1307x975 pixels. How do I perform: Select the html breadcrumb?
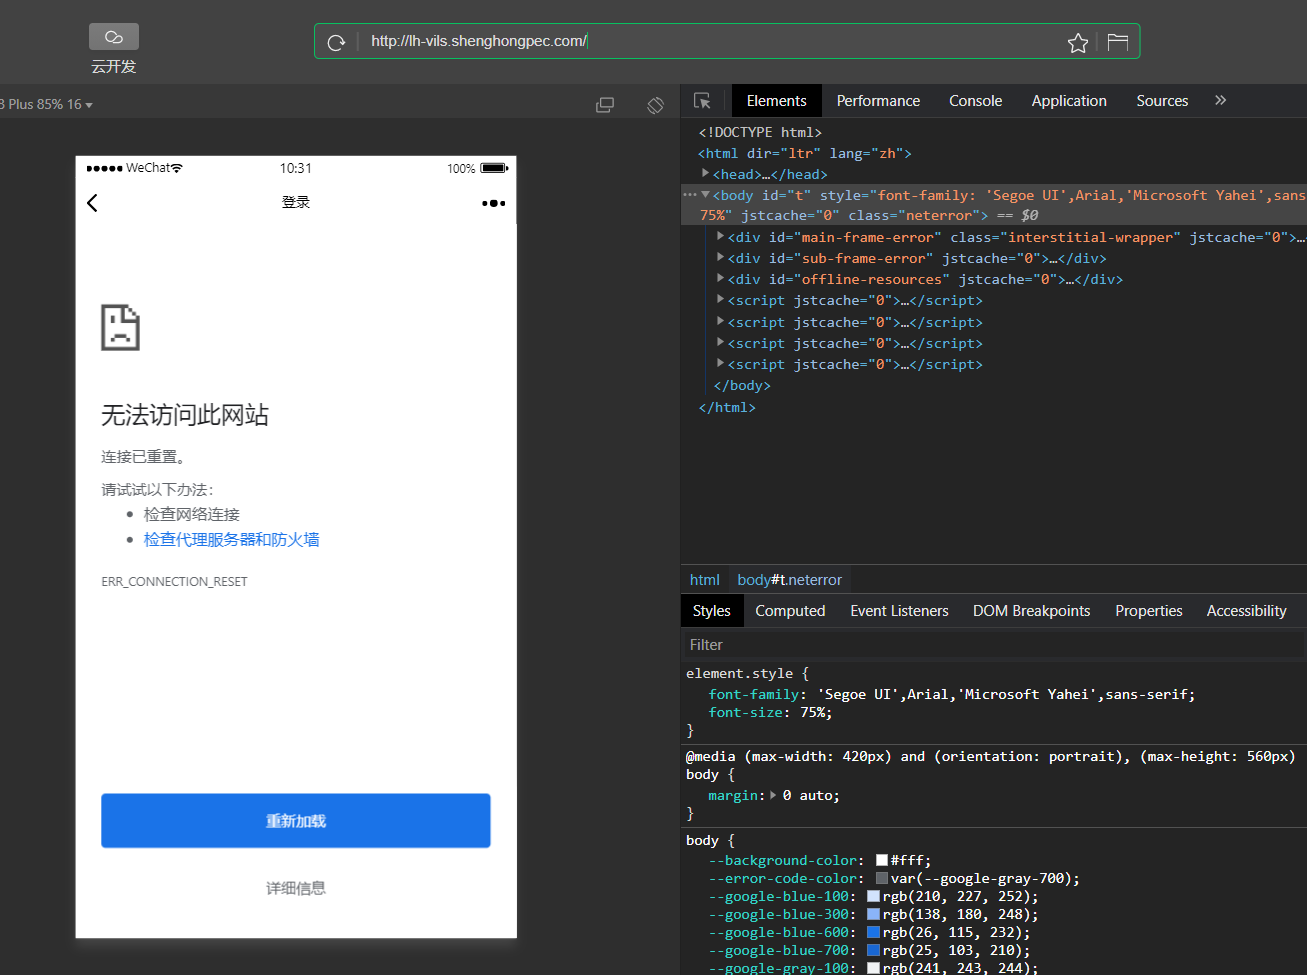705,580
